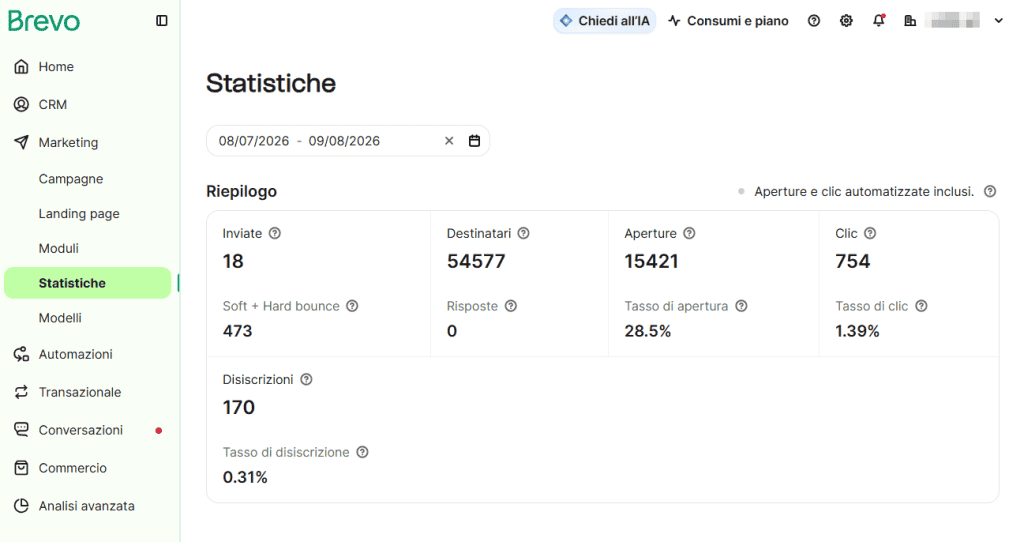Open settings via the gear icon
Screen dimensions: 1024x542
coord(846,21)
